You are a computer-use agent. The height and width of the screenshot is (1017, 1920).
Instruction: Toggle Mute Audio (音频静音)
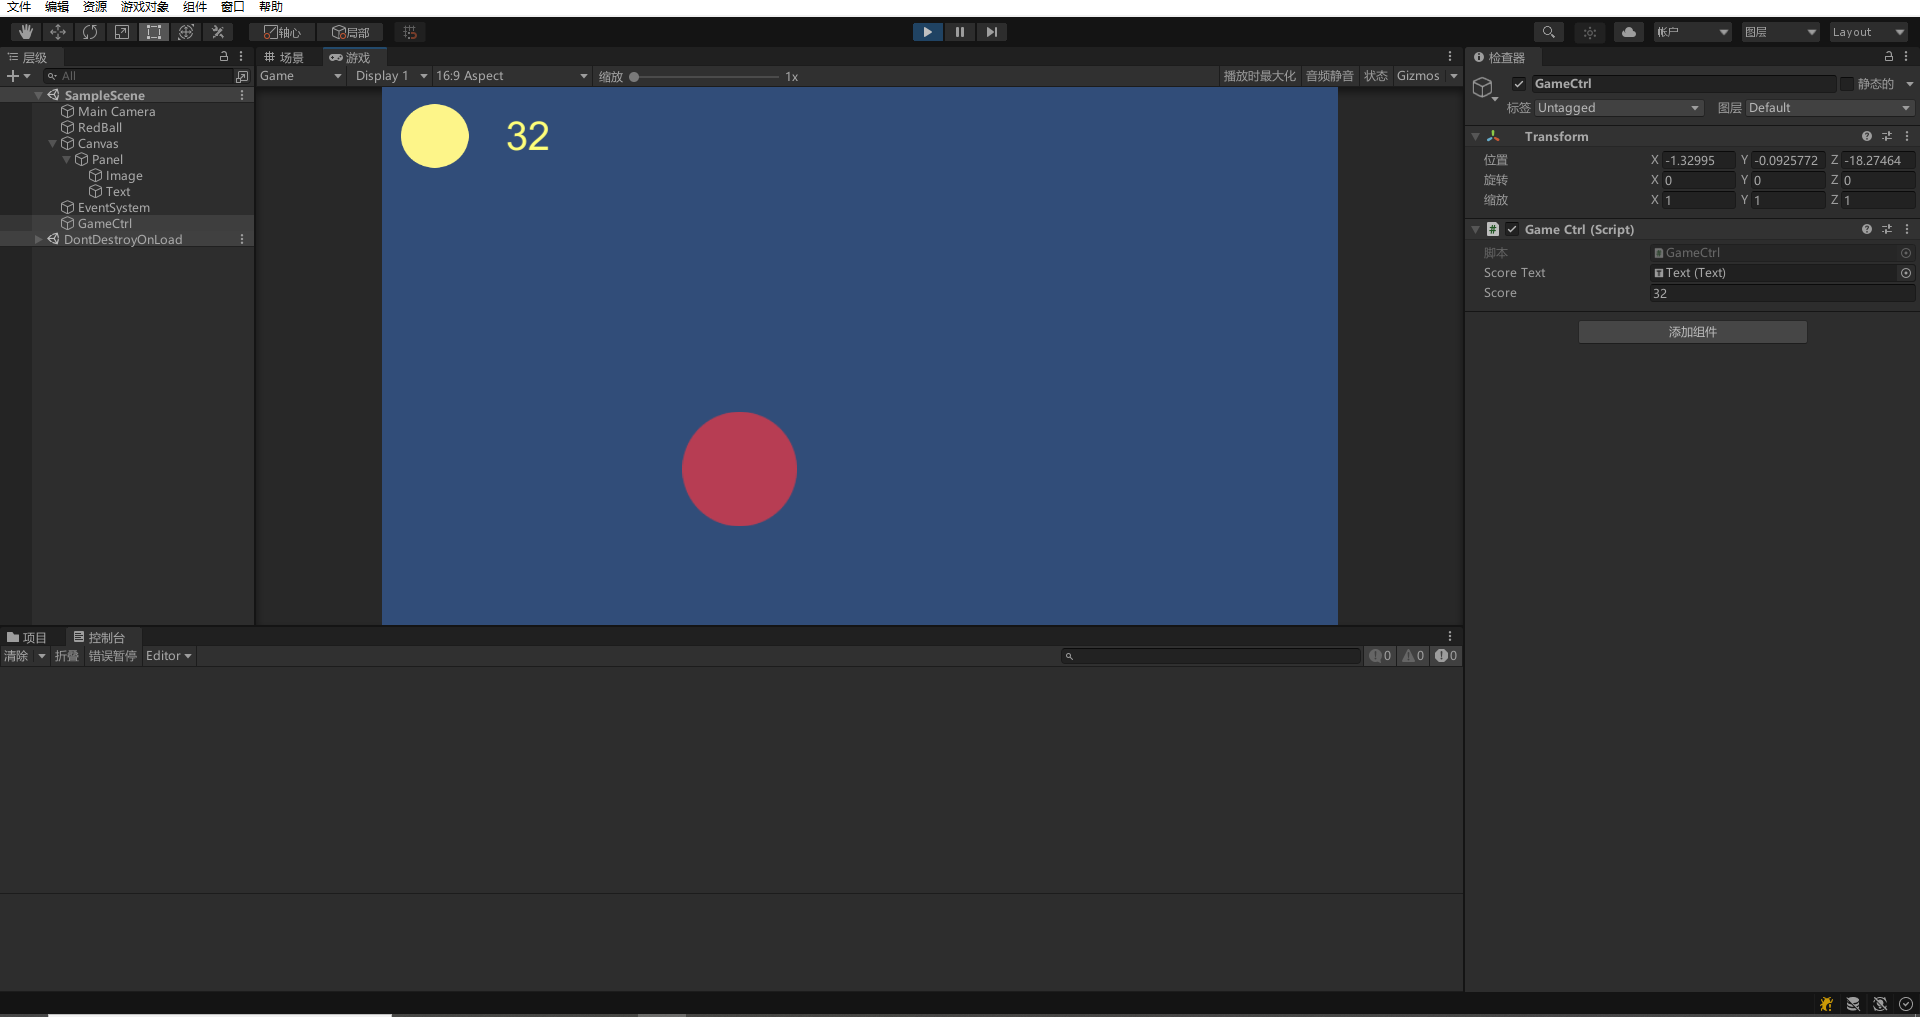click(1329, 76)
